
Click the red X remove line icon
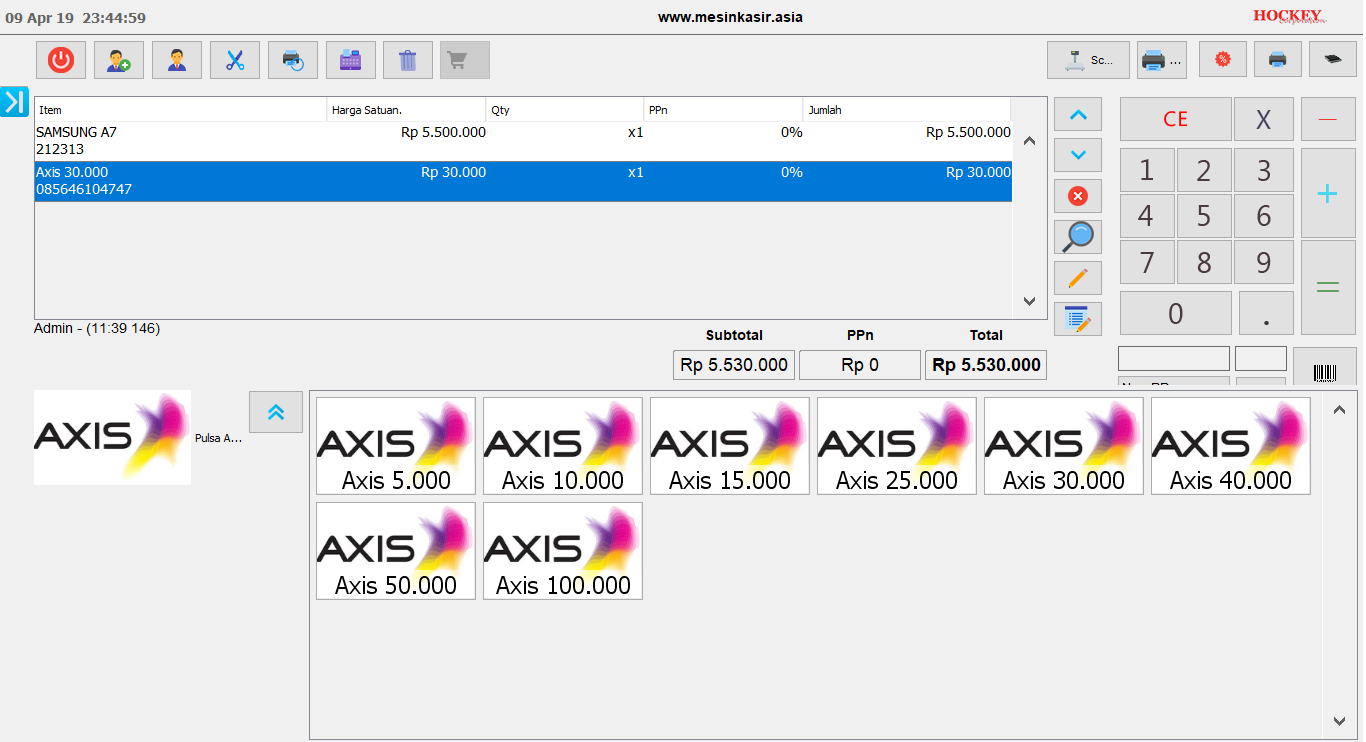(1078, 196)
